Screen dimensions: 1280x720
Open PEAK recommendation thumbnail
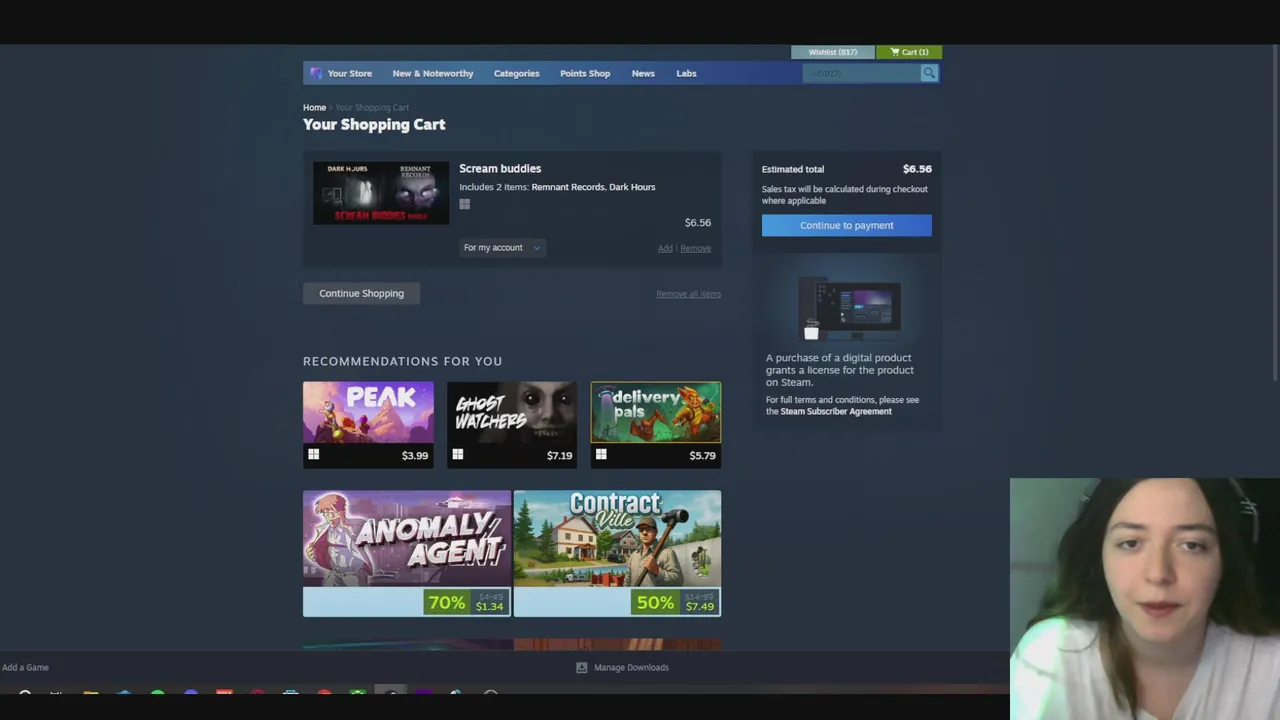[x=368, y=412]
